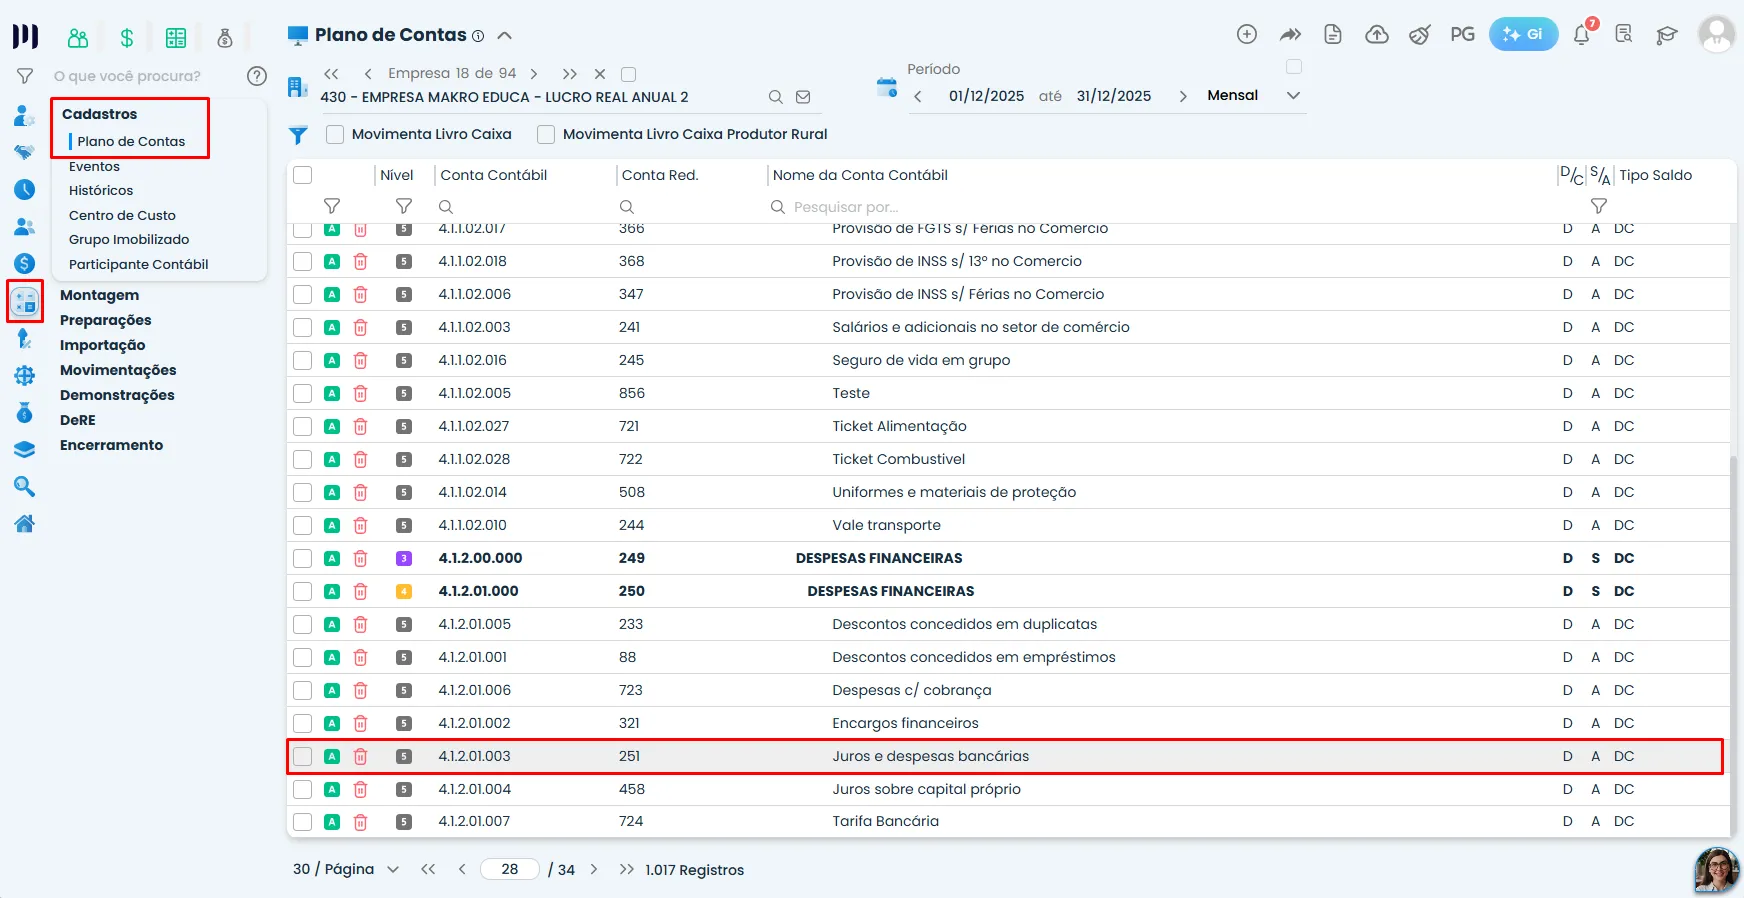Click the Históricos link in sidebar
1744x898 pixels.
point(101,190)
